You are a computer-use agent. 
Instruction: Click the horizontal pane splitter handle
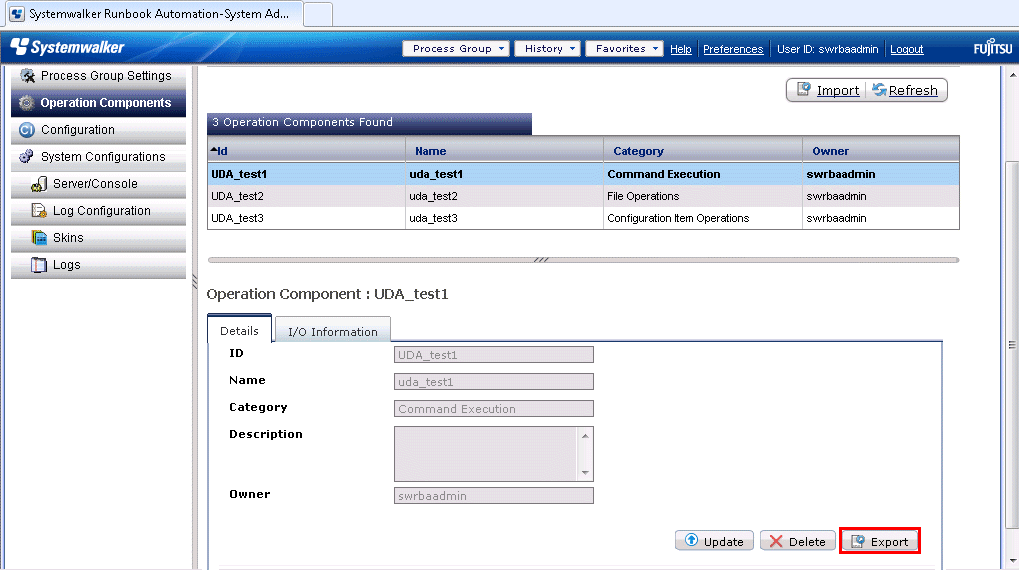click(541, 260)
